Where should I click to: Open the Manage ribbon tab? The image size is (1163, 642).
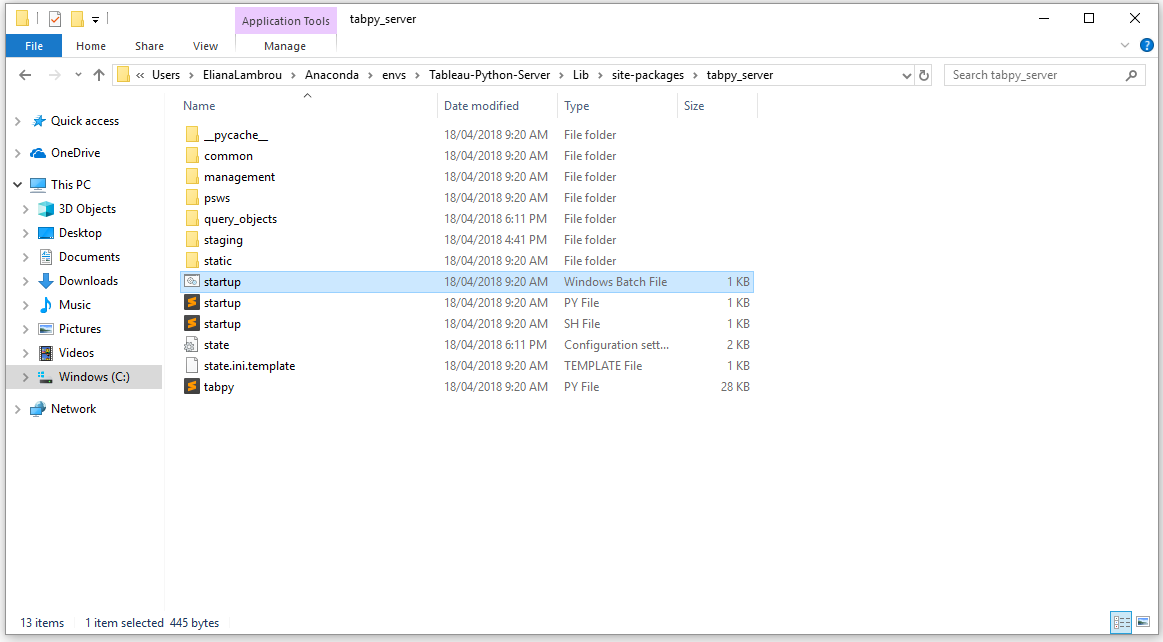click(285, 46)
